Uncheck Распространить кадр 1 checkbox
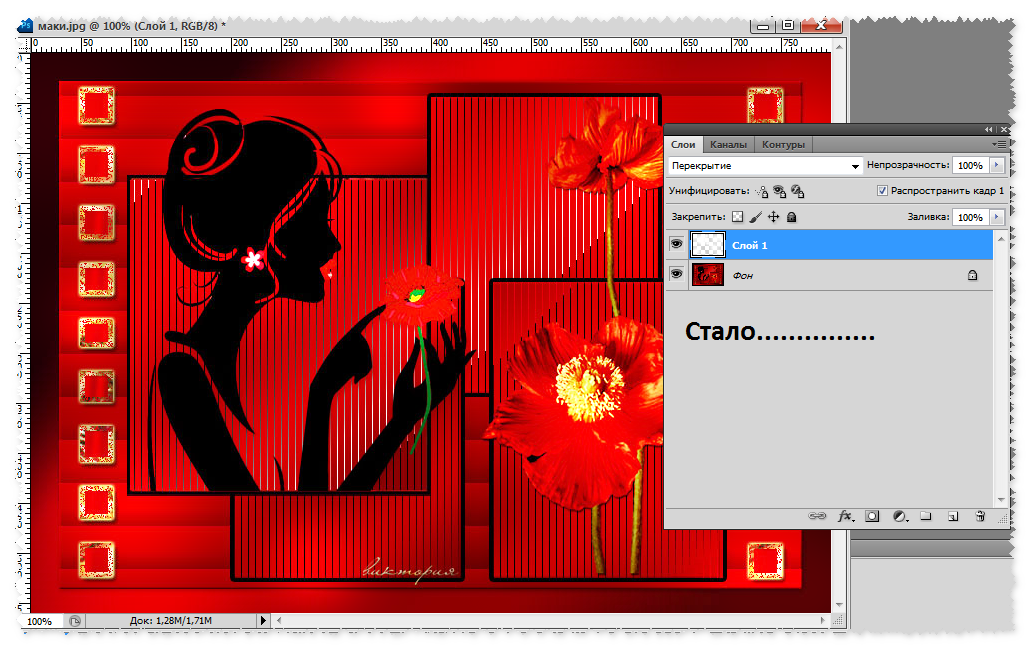Screen dimensions: 1032x651 882,191
